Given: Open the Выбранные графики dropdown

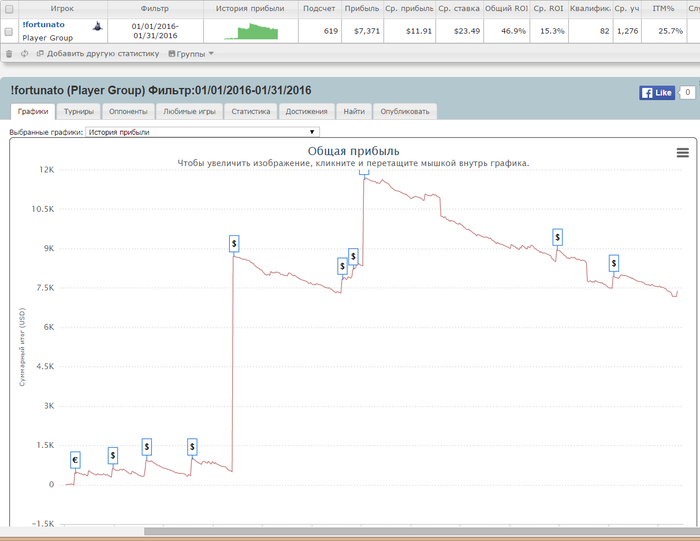Looking at the screenshot, I should pos(202,132).
